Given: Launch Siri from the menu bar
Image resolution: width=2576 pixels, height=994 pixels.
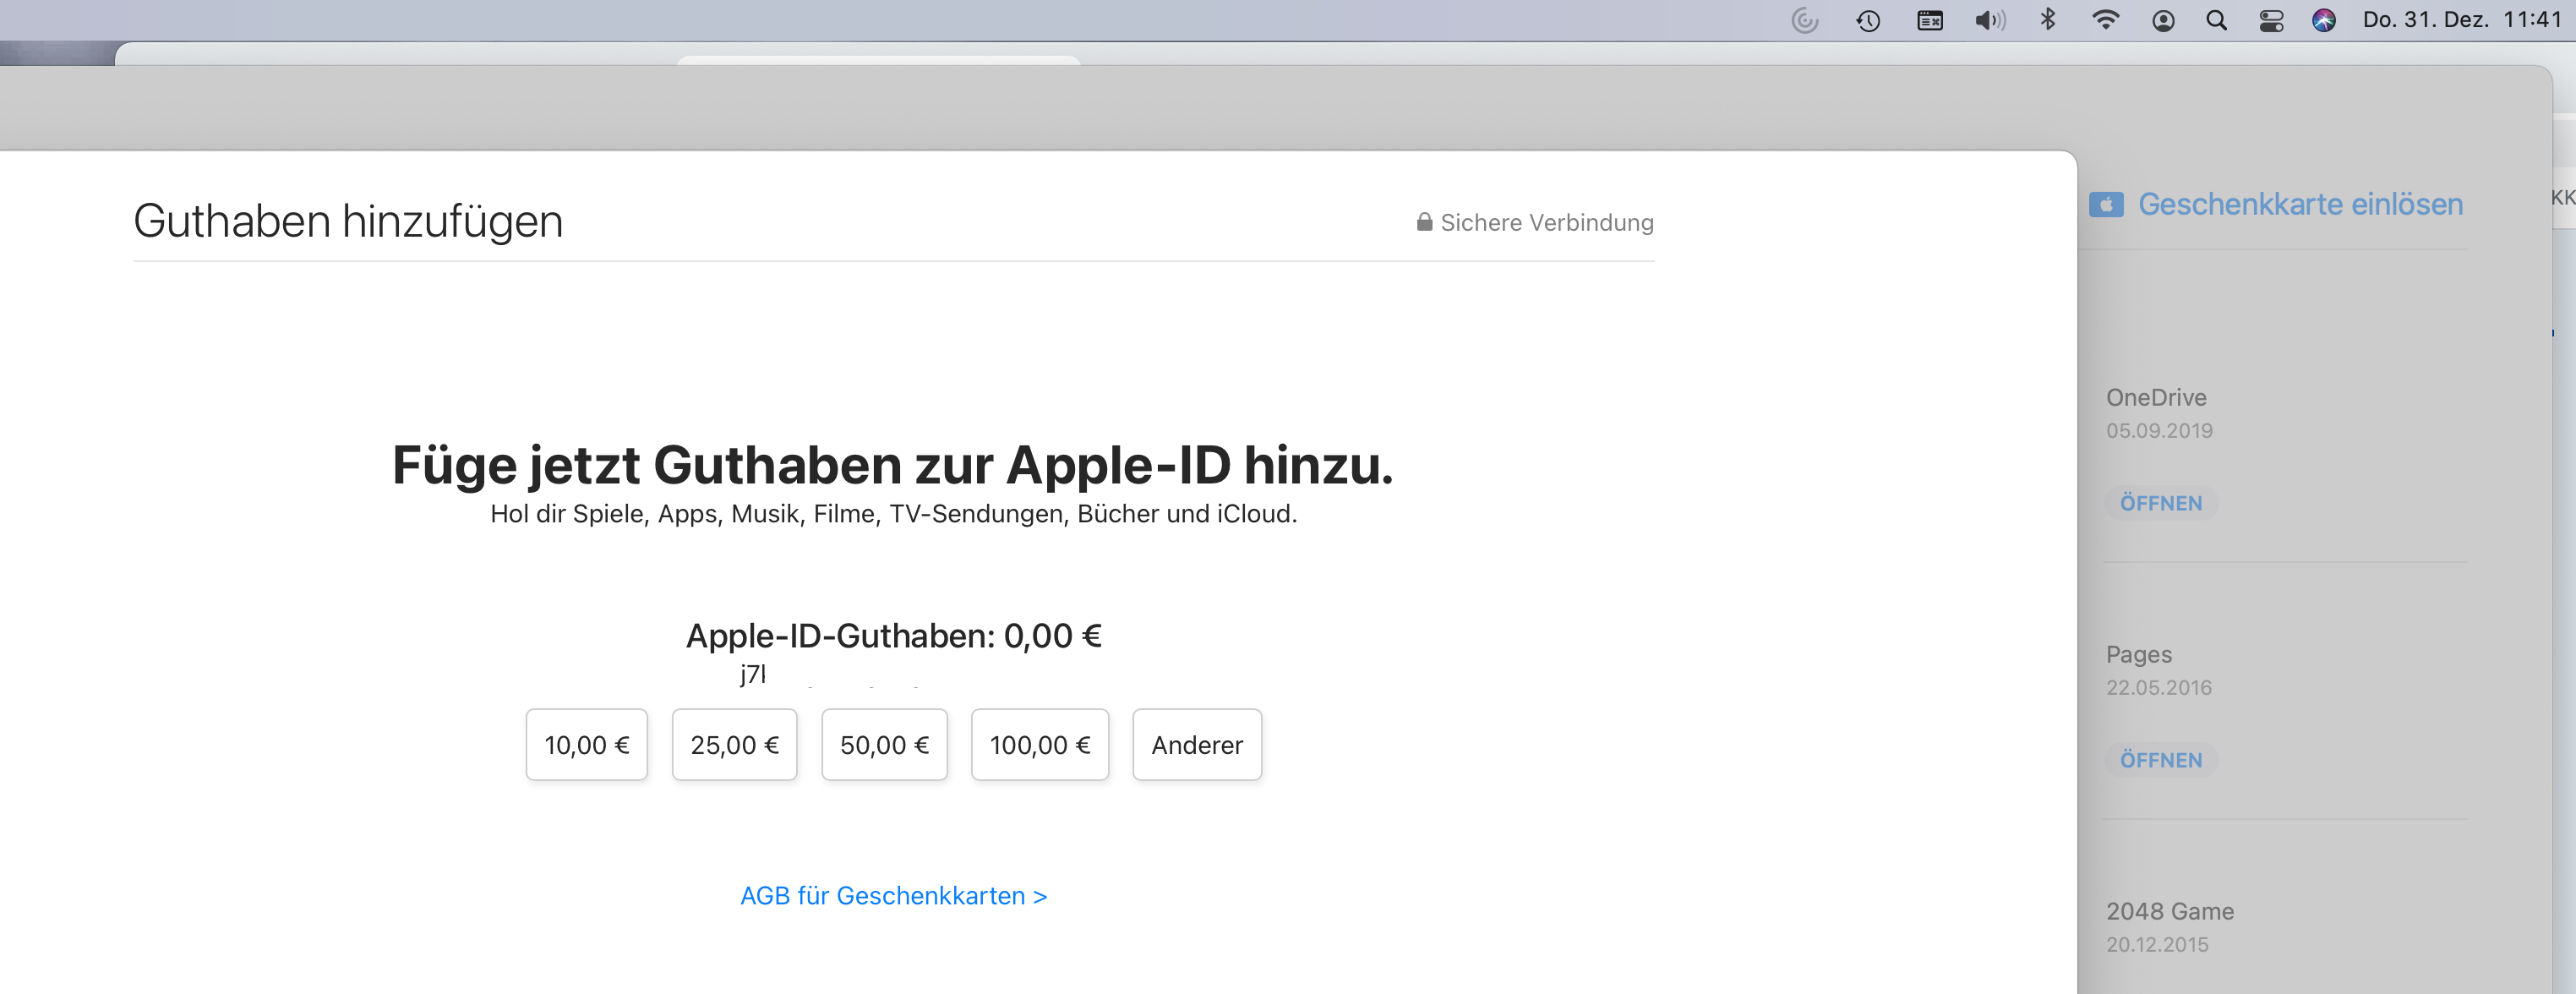Looking at the screenshot, I should 2323,20.
